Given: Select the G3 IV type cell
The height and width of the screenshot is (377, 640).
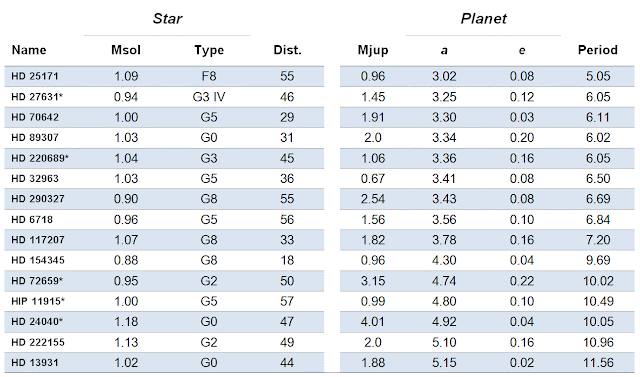Looking at the screenshot, I should click(x=209, y=97).
